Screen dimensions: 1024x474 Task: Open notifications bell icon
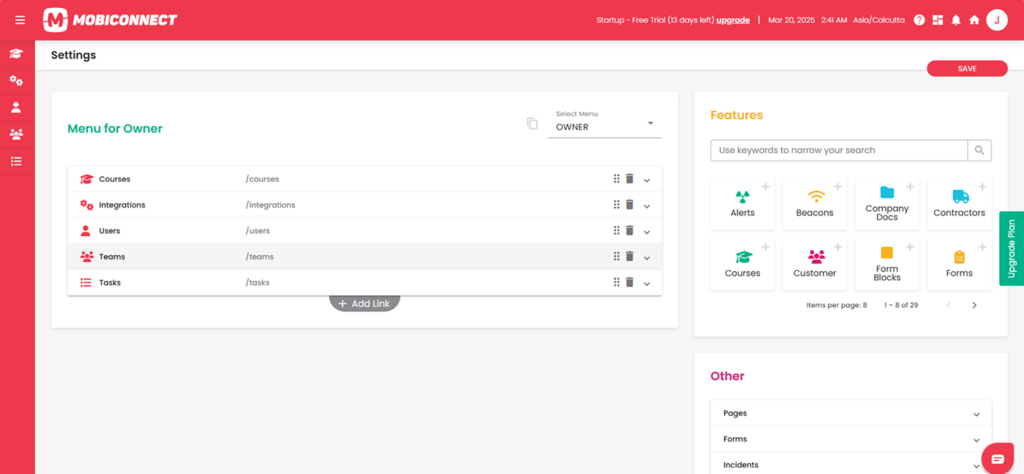point(956,20)
